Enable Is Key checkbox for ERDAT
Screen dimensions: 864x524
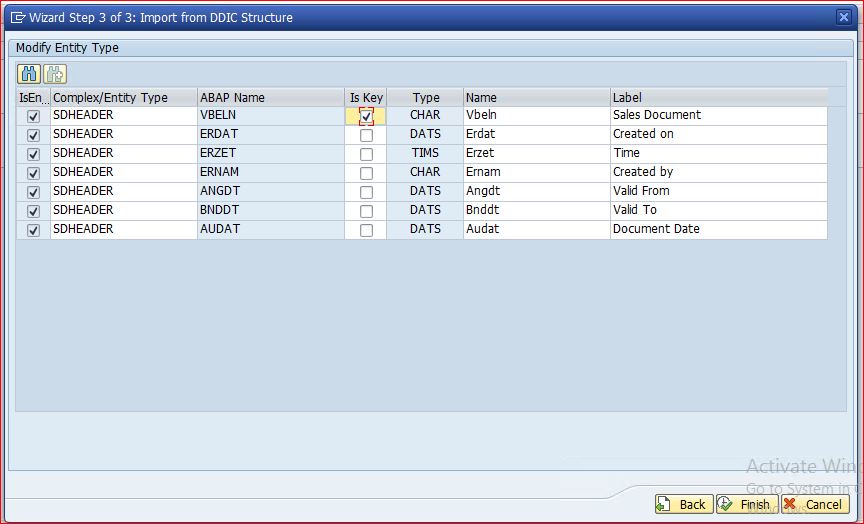(x=366, y=135)
